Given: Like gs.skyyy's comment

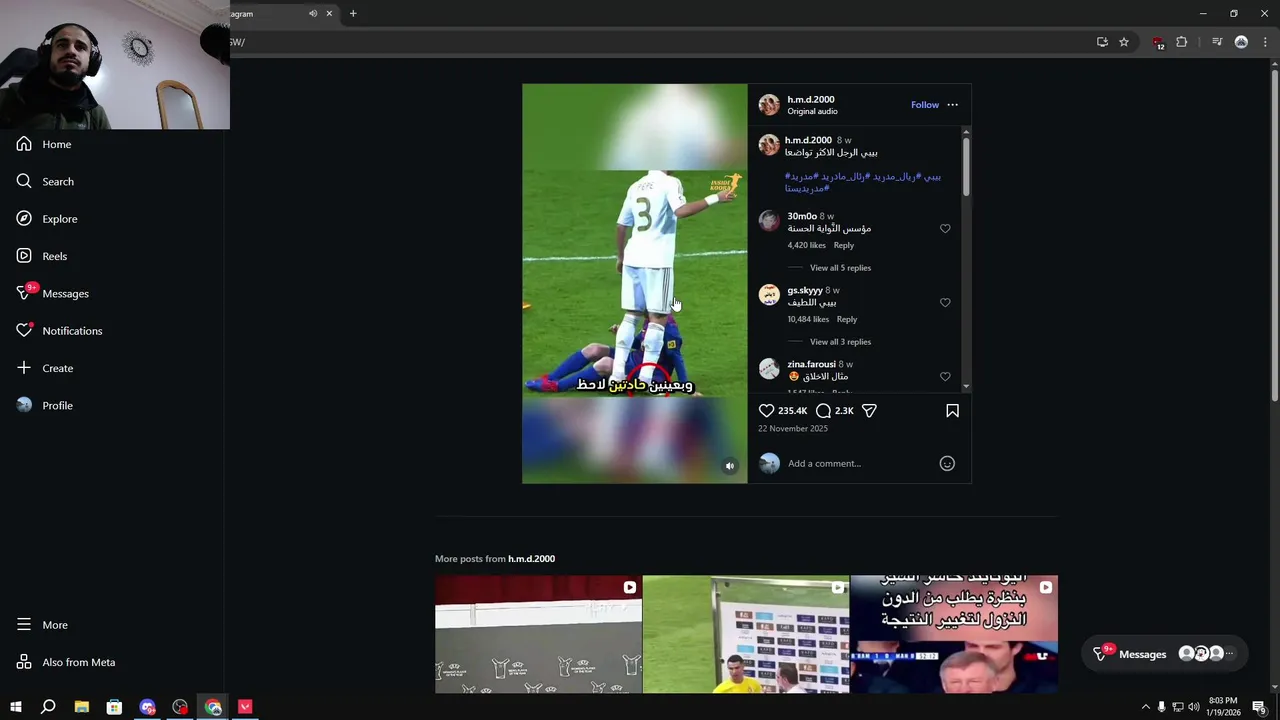Looking at the screenshot, I should click(x=945, y=303).
